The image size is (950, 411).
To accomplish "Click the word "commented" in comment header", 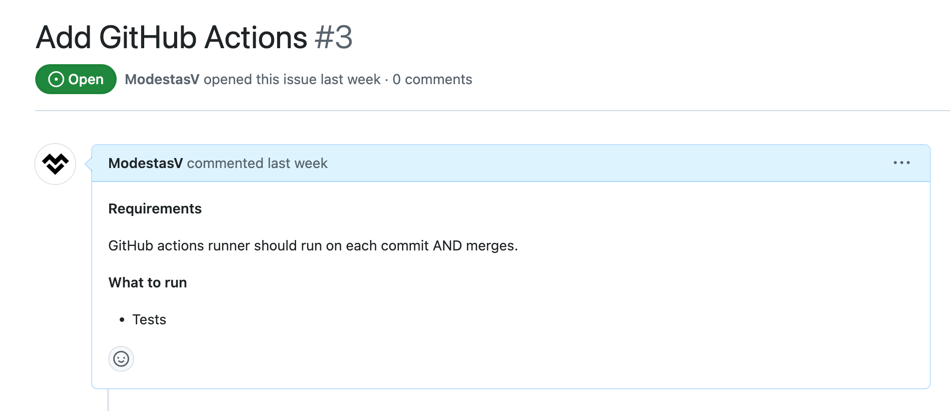I will [225, 163].
